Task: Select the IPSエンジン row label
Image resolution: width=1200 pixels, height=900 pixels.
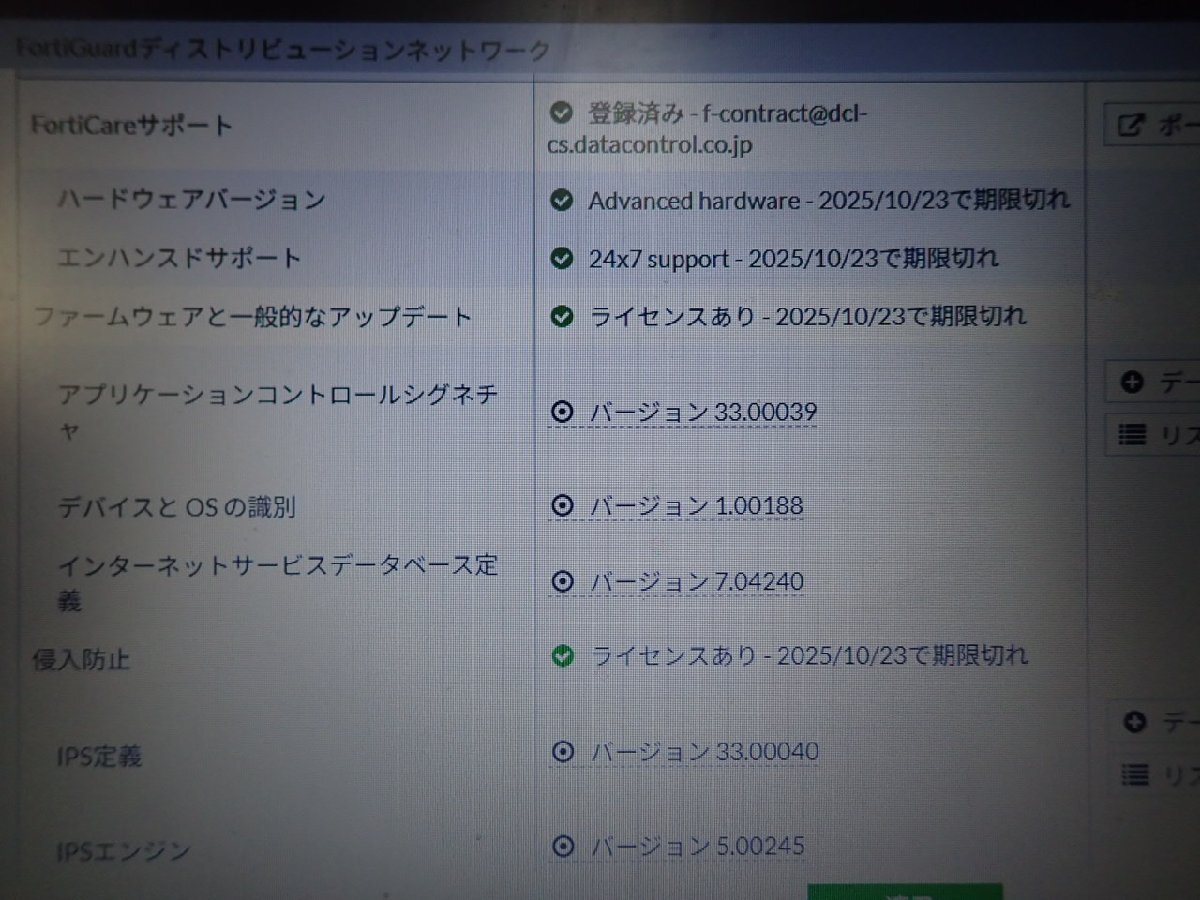Action: point(124,852)
